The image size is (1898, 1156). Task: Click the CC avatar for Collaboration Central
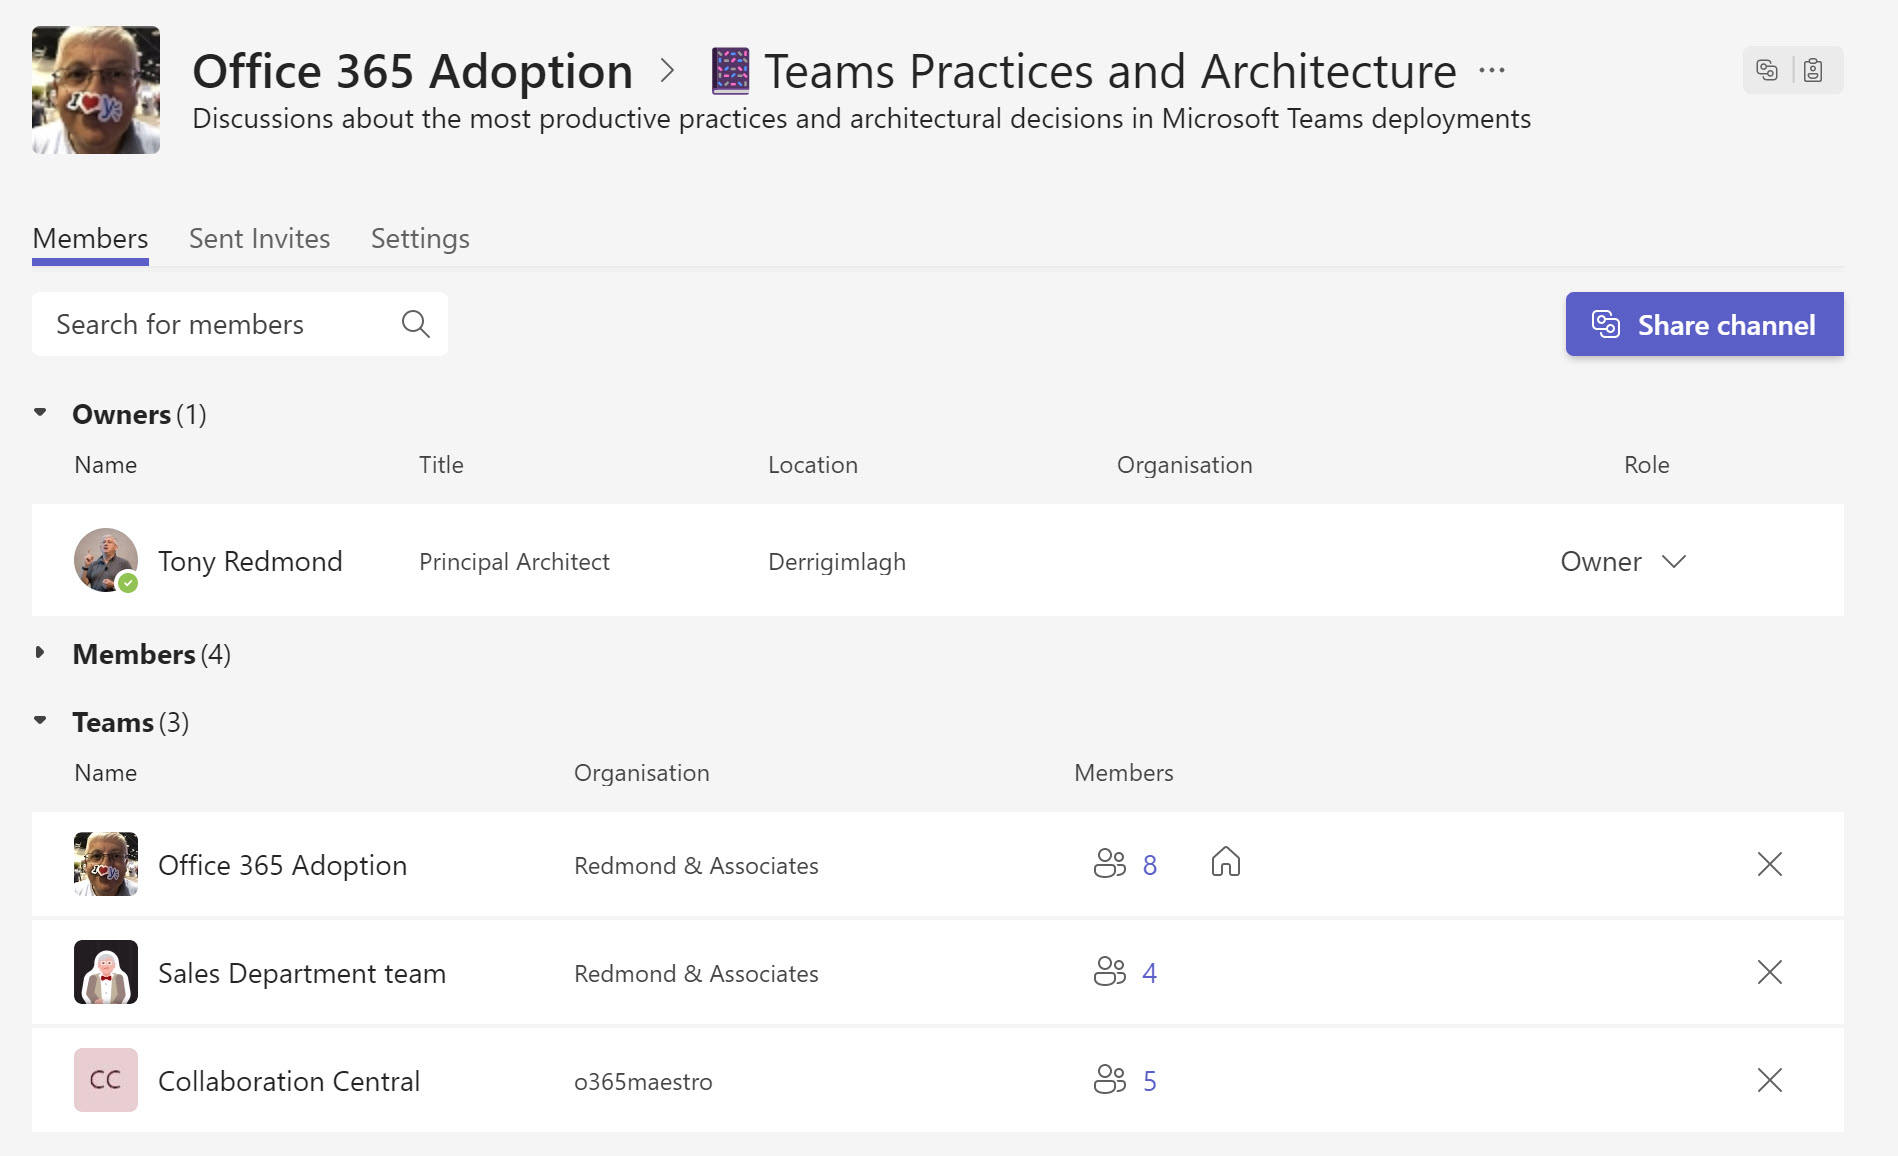(105, 1080)
